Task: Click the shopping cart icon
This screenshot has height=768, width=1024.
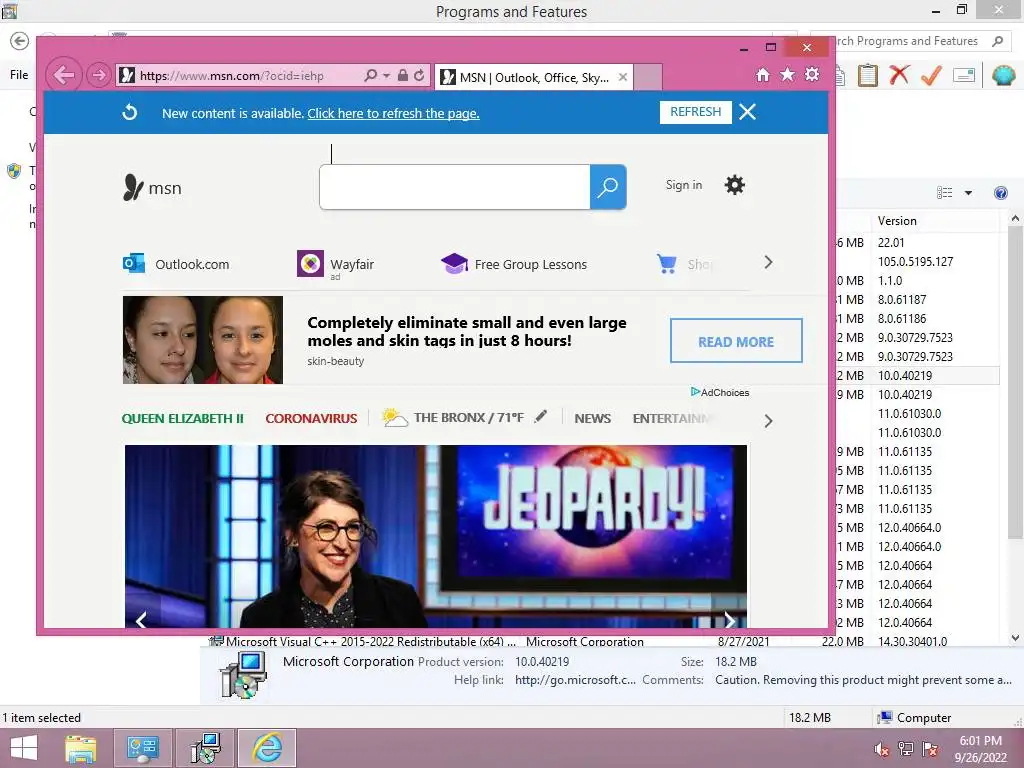Action: coord(667,263)
